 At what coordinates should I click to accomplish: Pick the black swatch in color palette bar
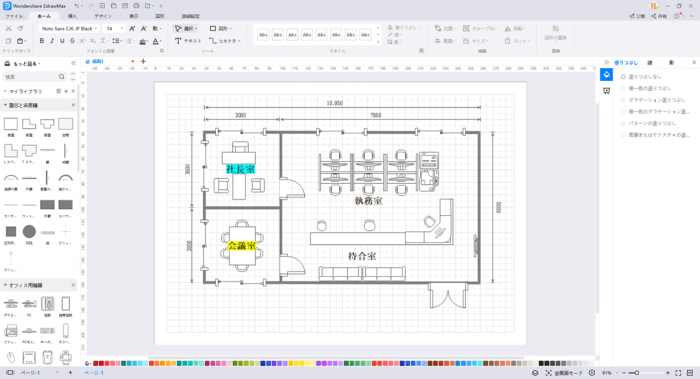(542, 364)
